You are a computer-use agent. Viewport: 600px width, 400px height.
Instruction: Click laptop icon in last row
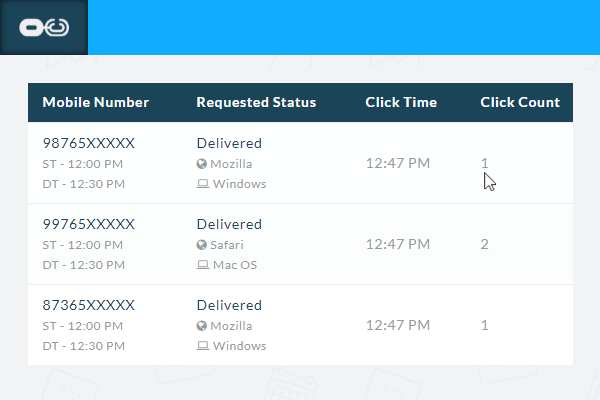202,346
